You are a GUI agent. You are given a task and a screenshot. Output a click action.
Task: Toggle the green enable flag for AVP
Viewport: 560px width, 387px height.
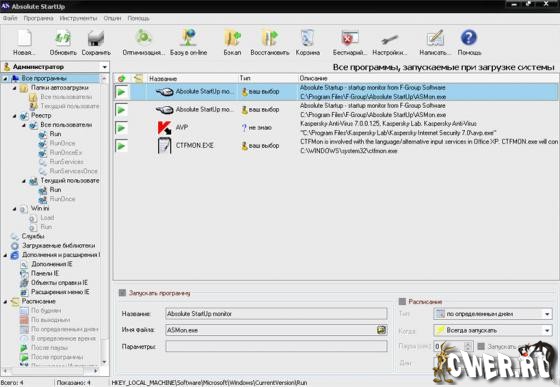(x=121, y=128)
